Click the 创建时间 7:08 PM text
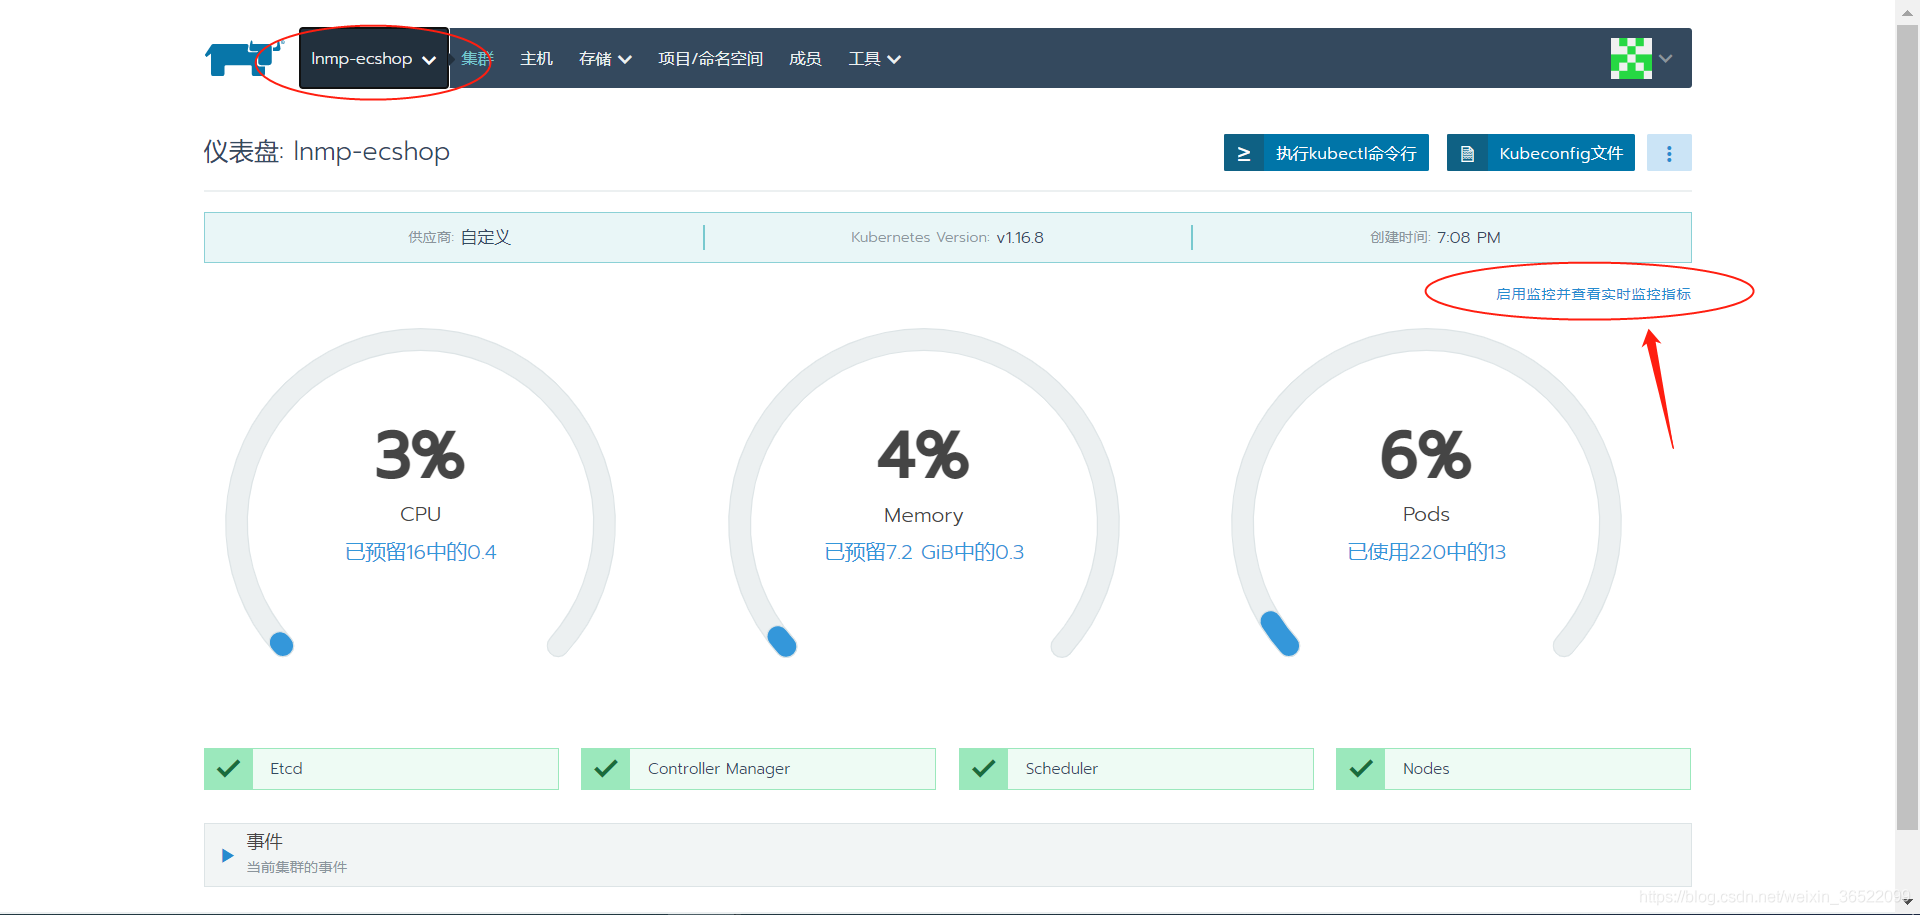Image resolution: width=1920 pixels, height=915 pixels. pyautogui.click(x=1435, y=237)
